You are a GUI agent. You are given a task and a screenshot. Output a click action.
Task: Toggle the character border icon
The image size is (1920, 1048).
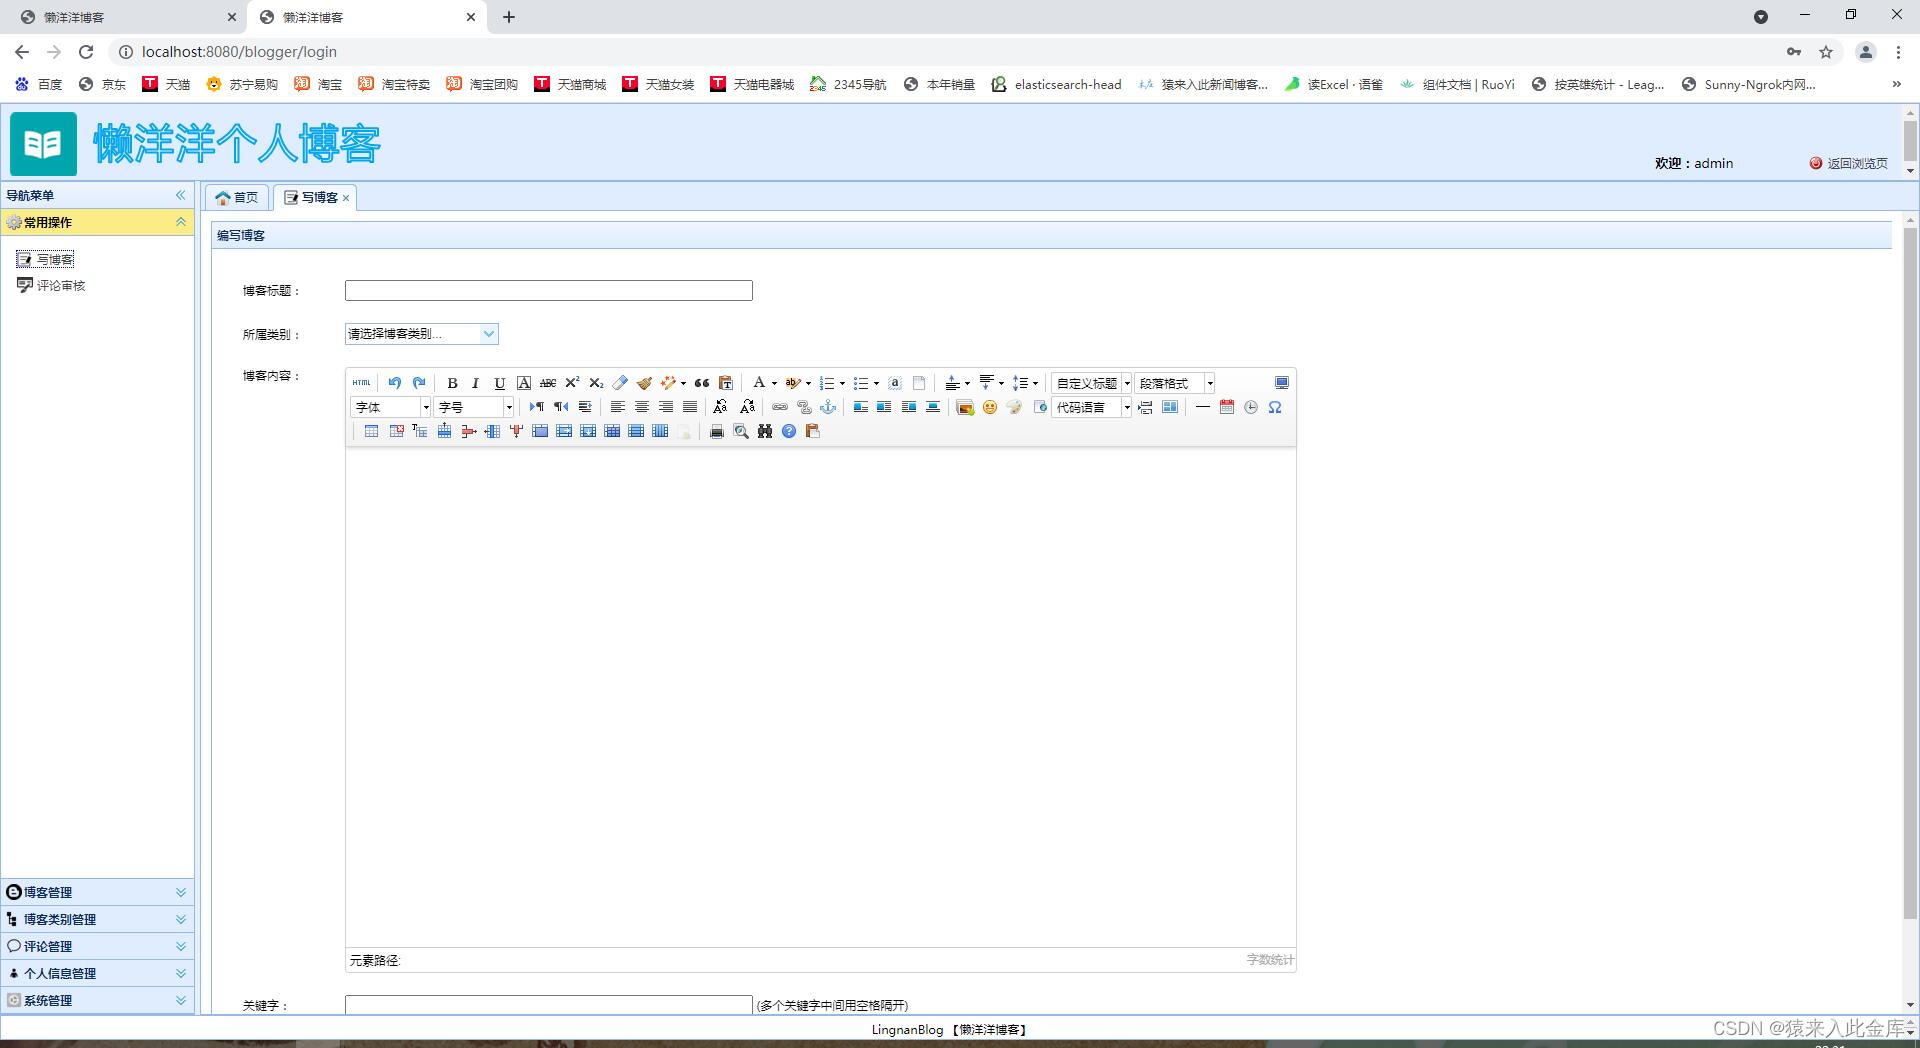[x=524, y=383]
